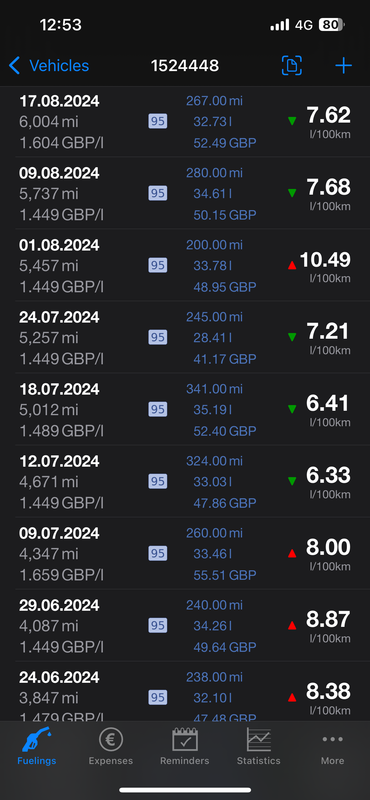Open the 29.06.2024 fueling entry
370x800 pixels.
click(185, 626)
